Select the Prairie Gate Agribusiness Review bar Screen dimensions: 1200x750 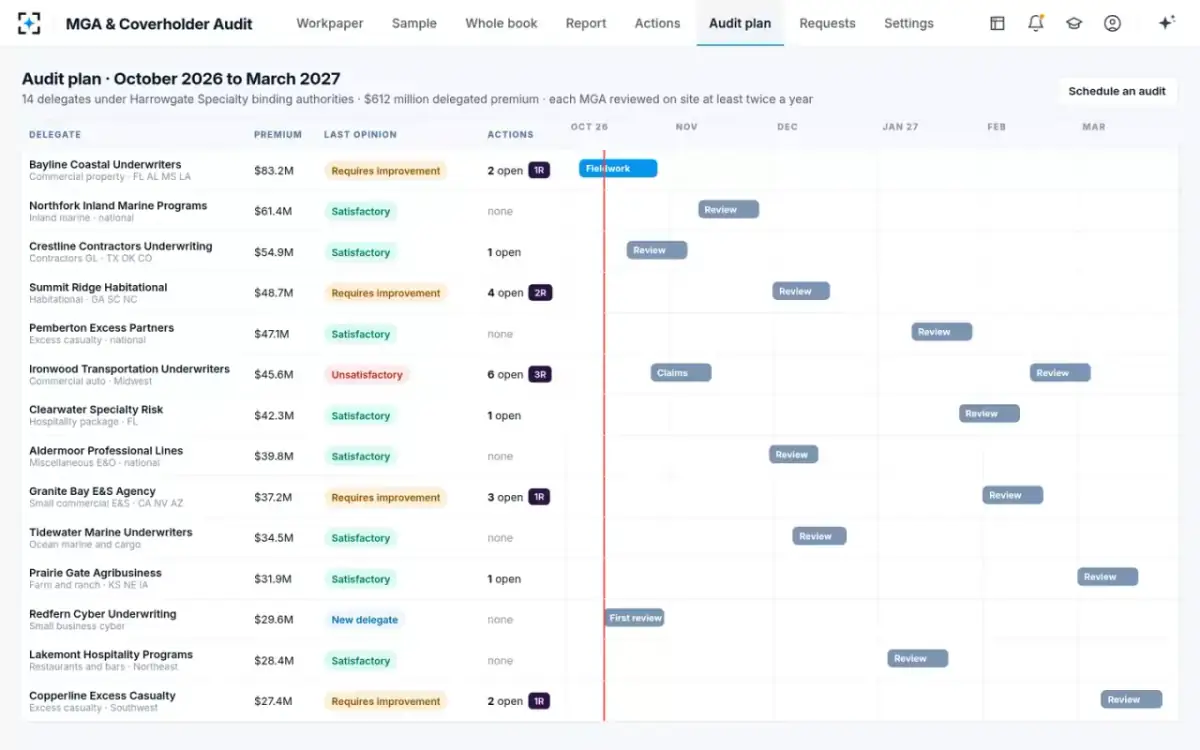coord(1107,577)
